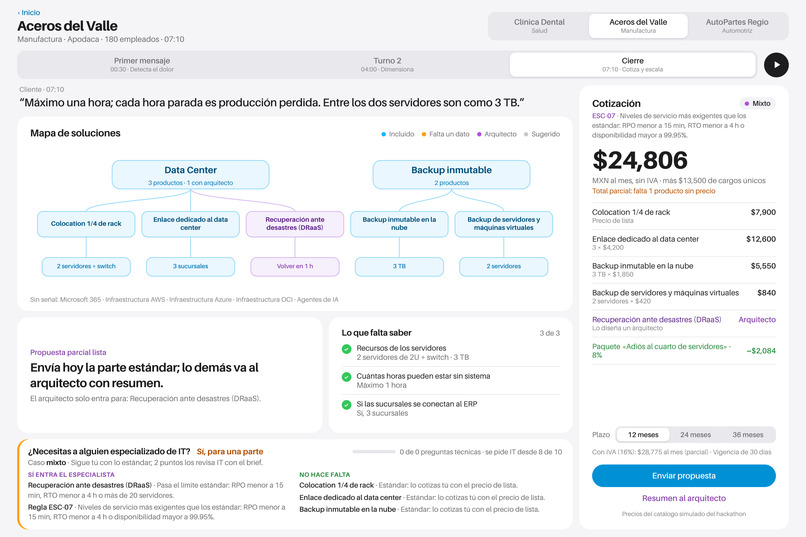The height and width of the screenshot is (537, 806).
Task: Select Backup de servidores y máquinas virtuales node
Action: click(x=504, y=224)
